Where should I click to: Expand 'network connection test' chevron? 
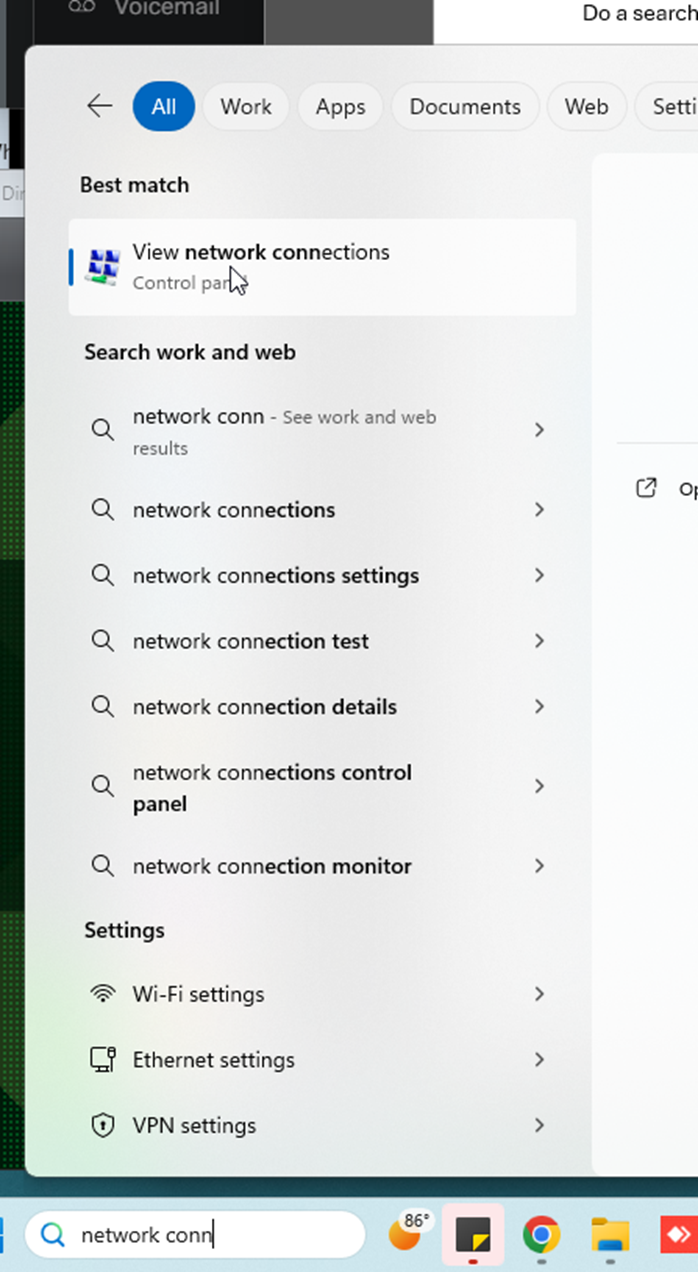click(x=540, y=641)
